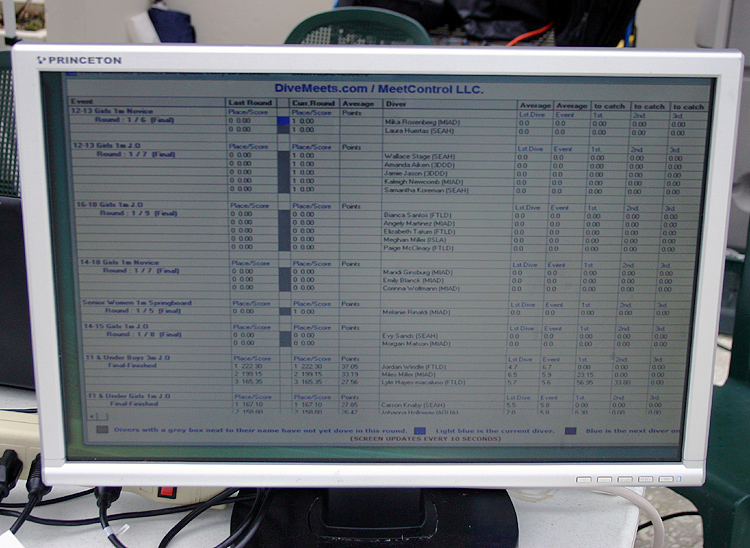
Task: Select diver Wallace Stage (SEAH)
Action: tap(419, 156)
